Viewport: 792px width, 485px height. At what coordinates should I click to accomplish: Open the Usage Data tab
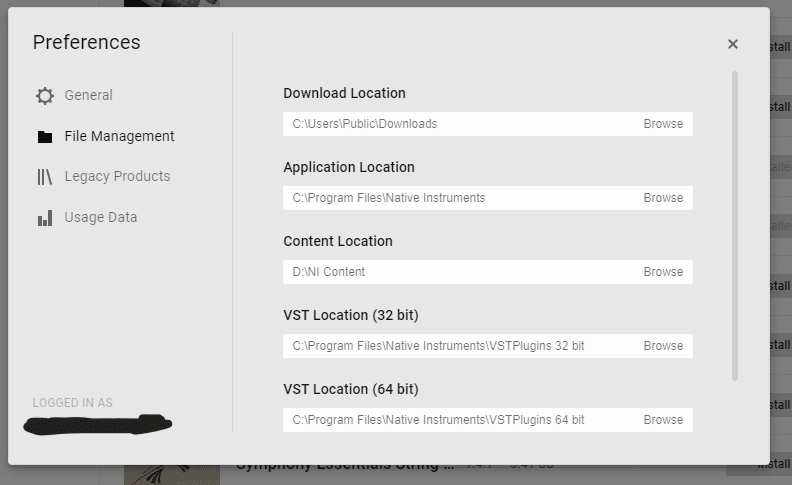(101, 217)
